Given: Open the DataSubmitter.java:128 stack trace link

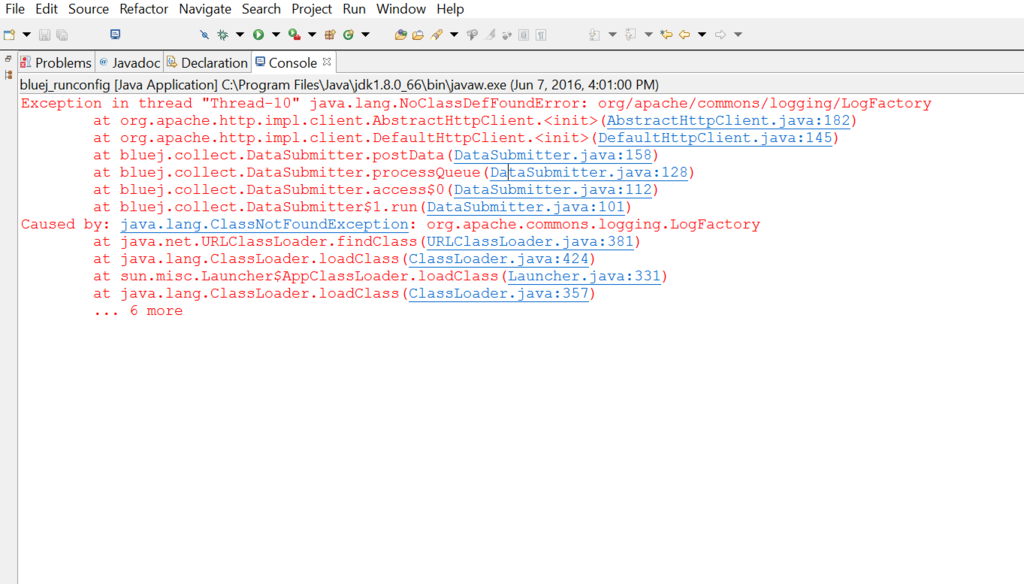Looking at the screenshot, I should (588, 172).
